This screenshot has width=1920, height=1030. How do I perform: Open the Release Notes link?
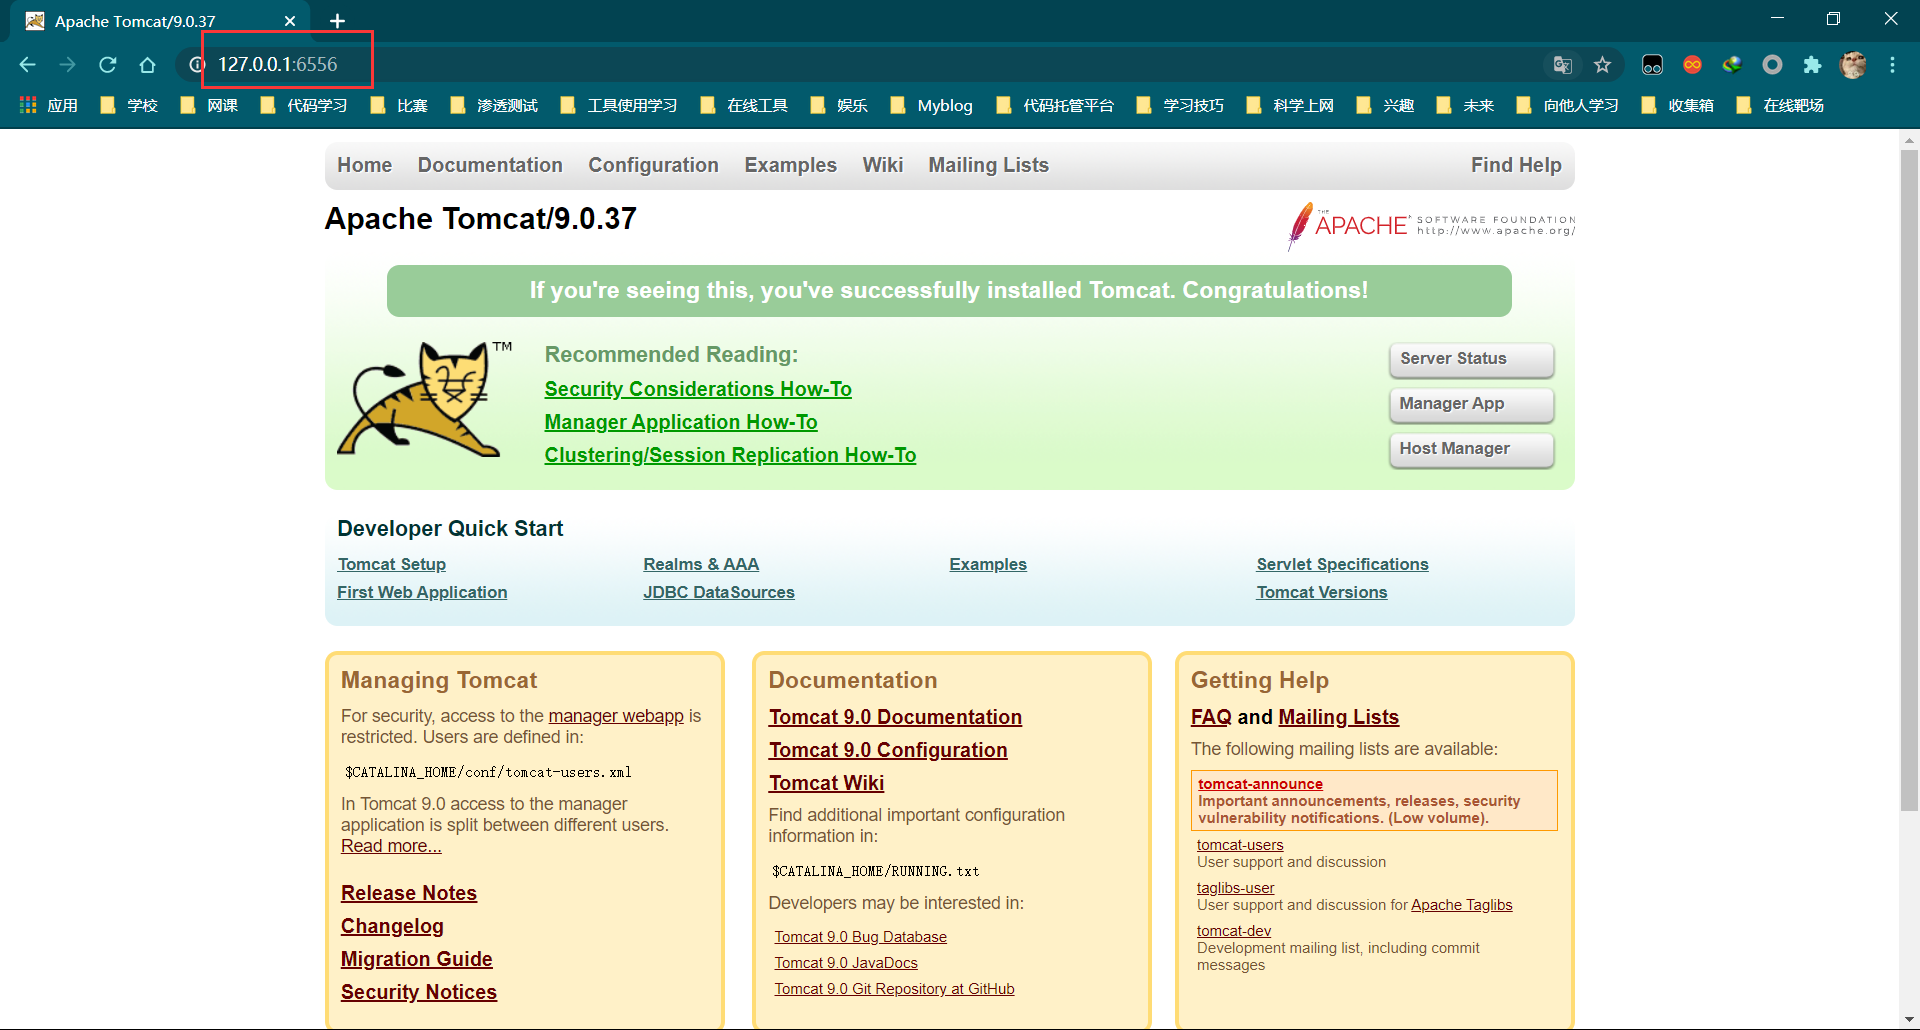409,893
